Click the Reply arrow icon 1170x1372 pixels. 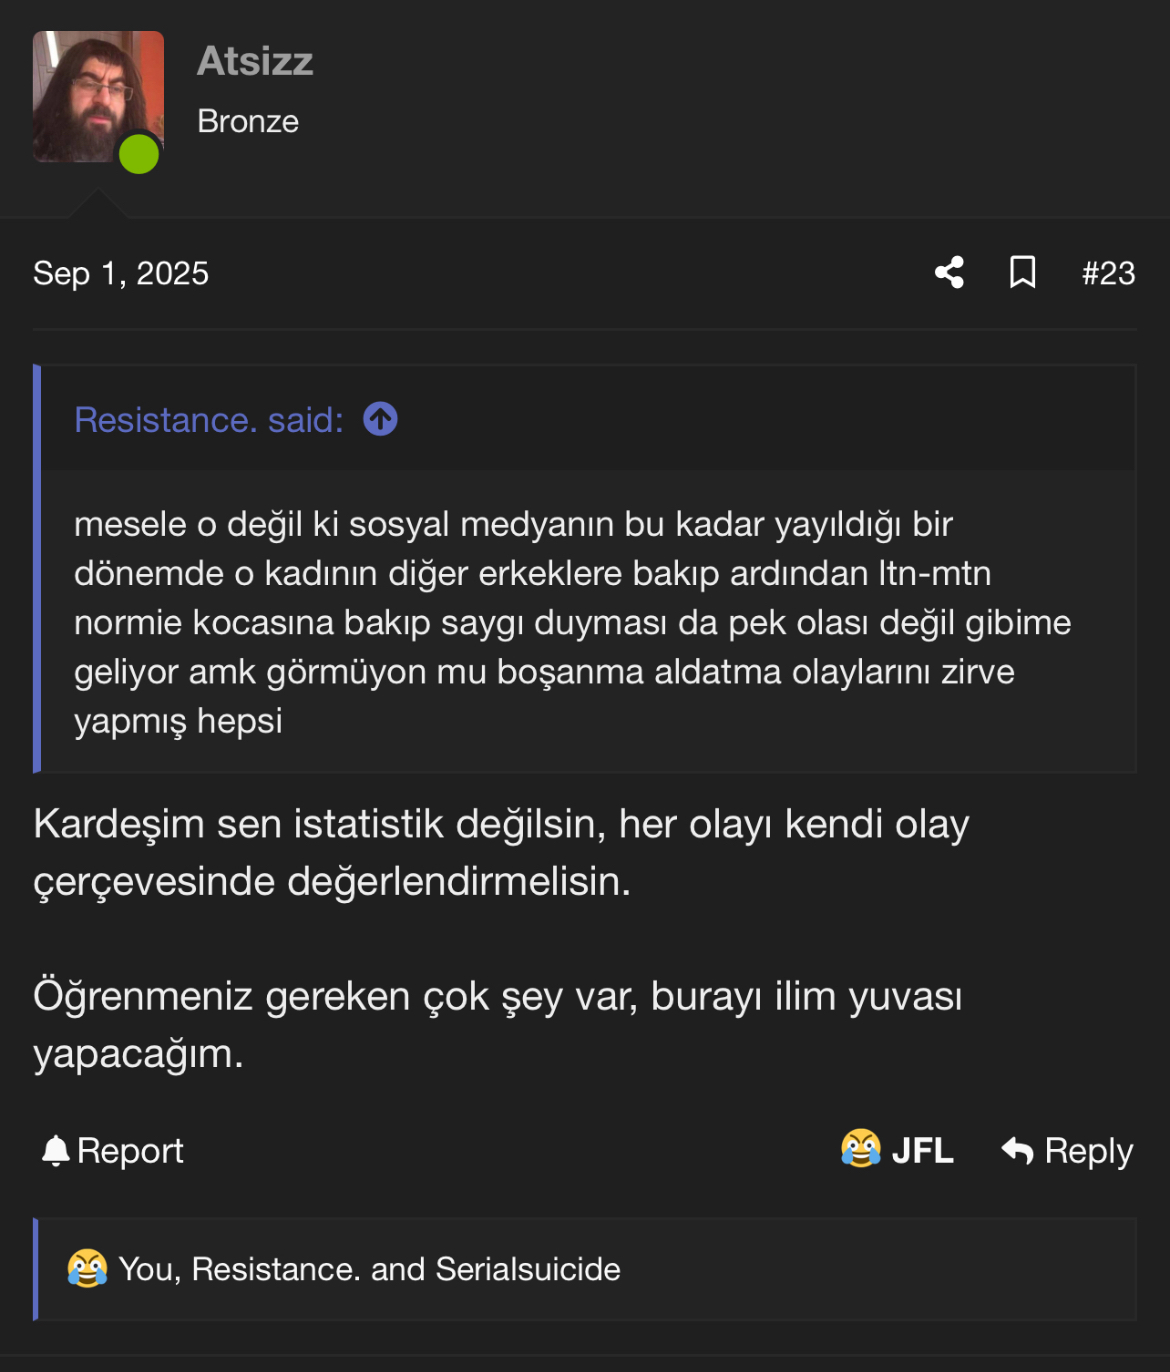click(1017, 1151)
